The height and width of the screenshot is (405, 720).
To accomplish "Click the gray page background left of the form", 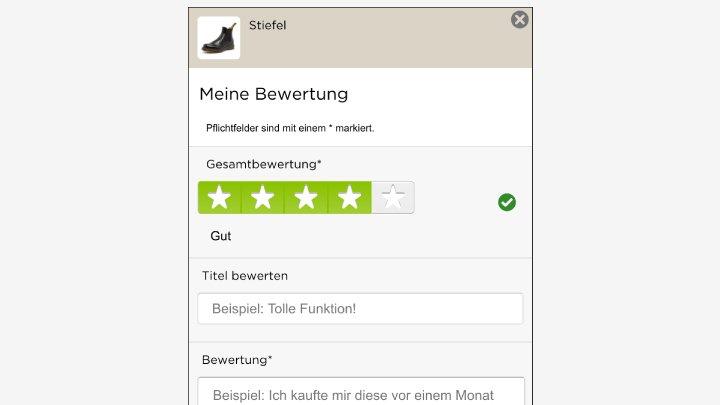I will coord(90,200).
